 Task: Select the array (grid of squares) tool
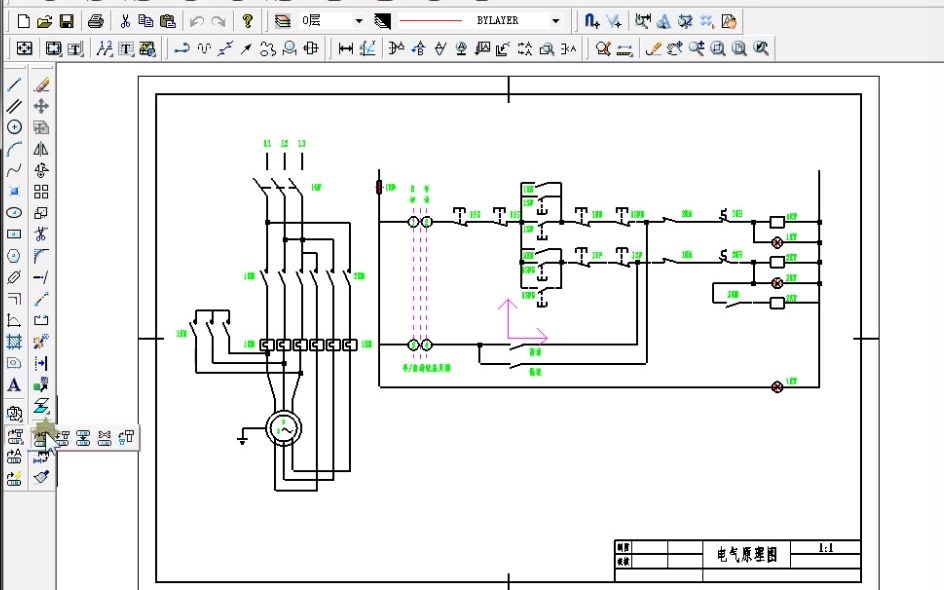[x=41, y=191]
